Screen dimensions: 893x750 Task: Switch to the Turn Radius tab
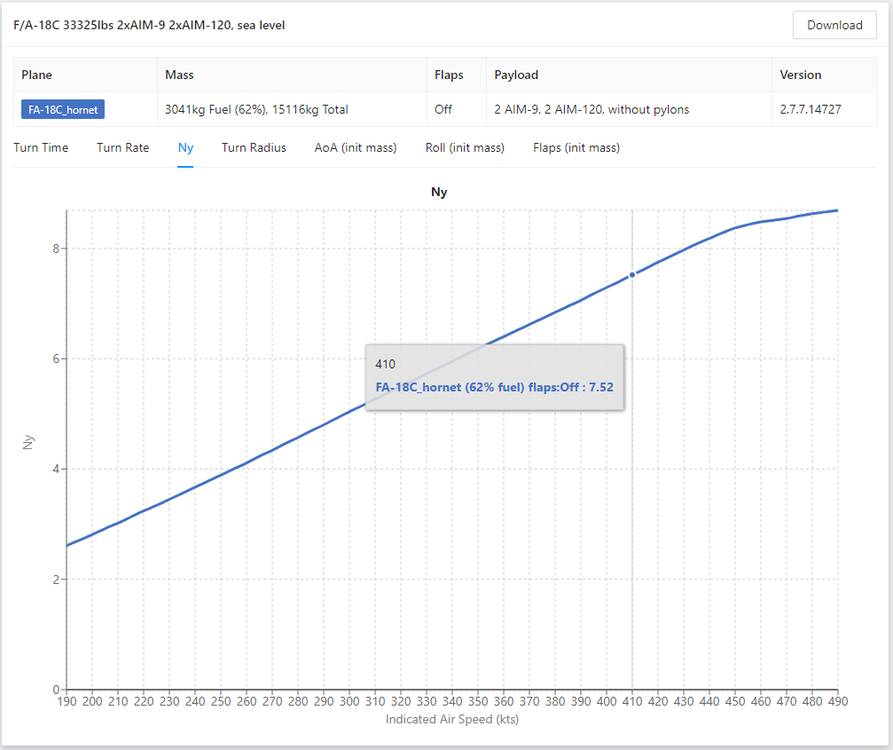coord(254,148)
